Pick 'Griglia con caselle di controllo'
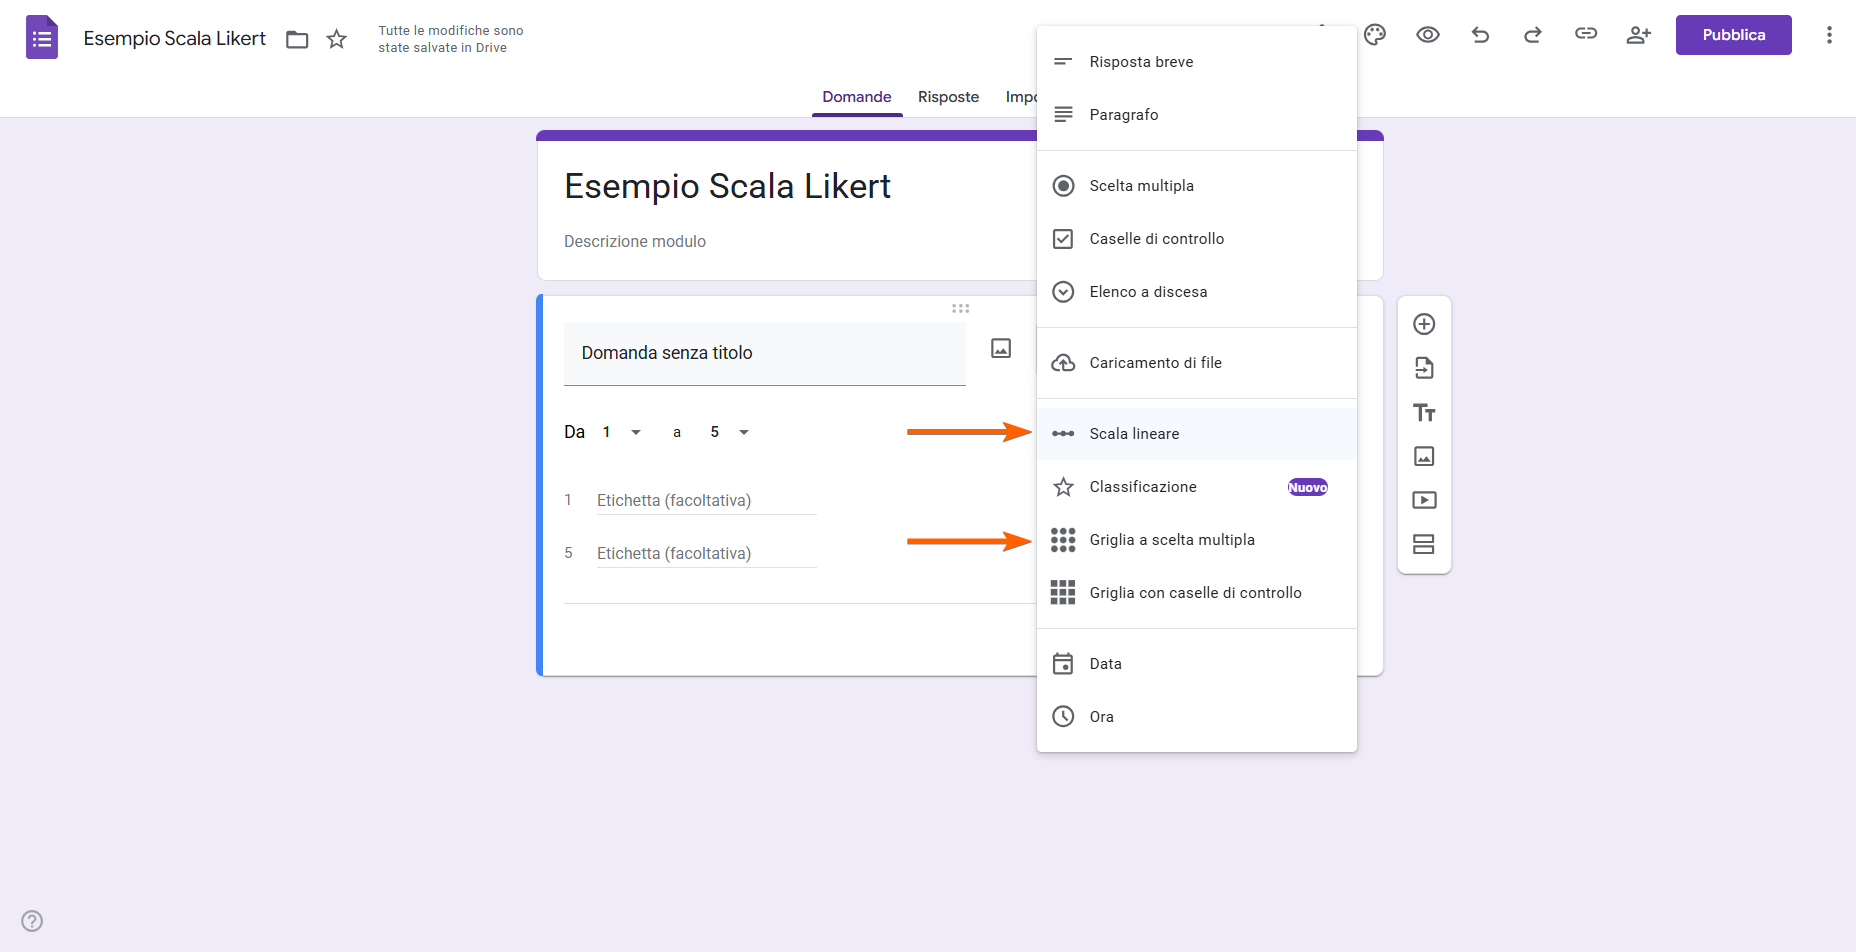1856x952 pixels. point(1196,592)
